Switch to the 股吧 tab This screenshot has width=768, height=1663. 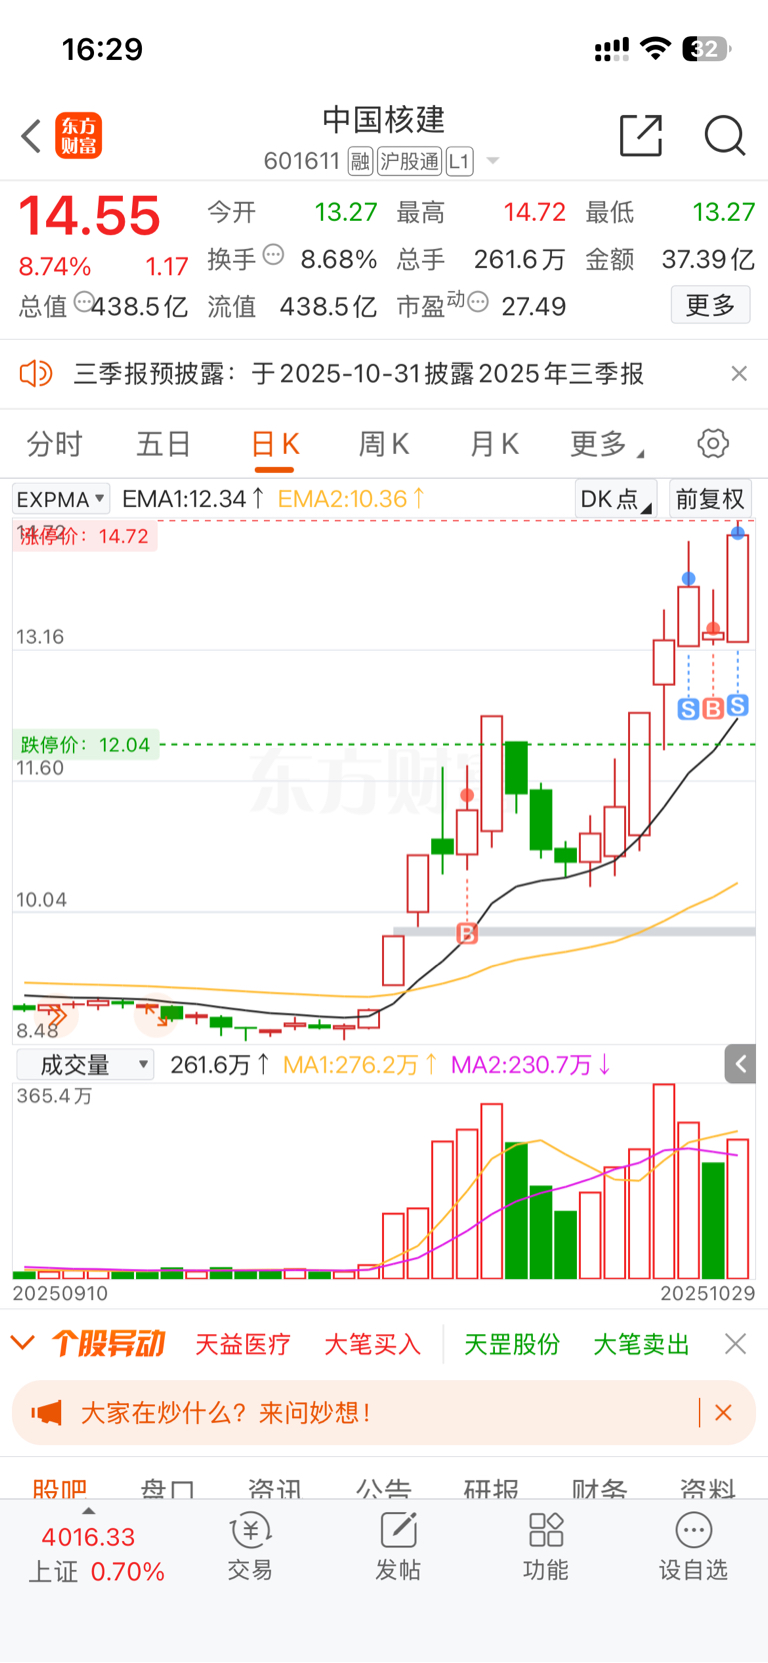point(60,1488)
